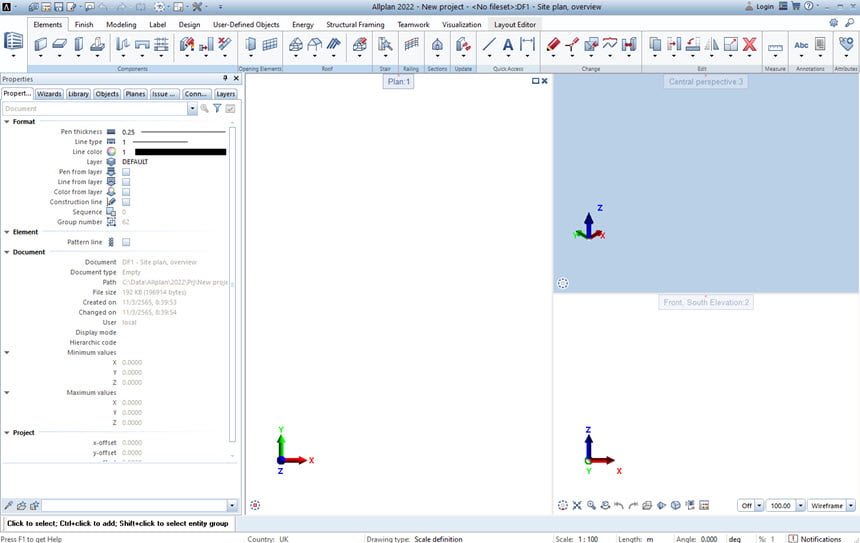The height and width of the screenshot is (543, 860).
Task: Switch to the Layout Editor tab
Action: (x=515, y=25)
